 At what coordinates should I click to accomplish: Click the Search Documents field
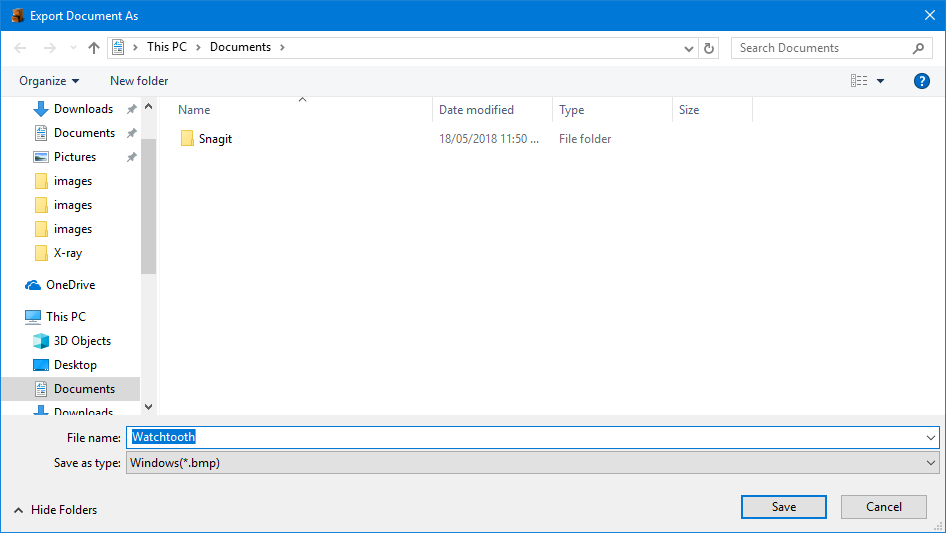pyautogui.click(x=831, y=48)
